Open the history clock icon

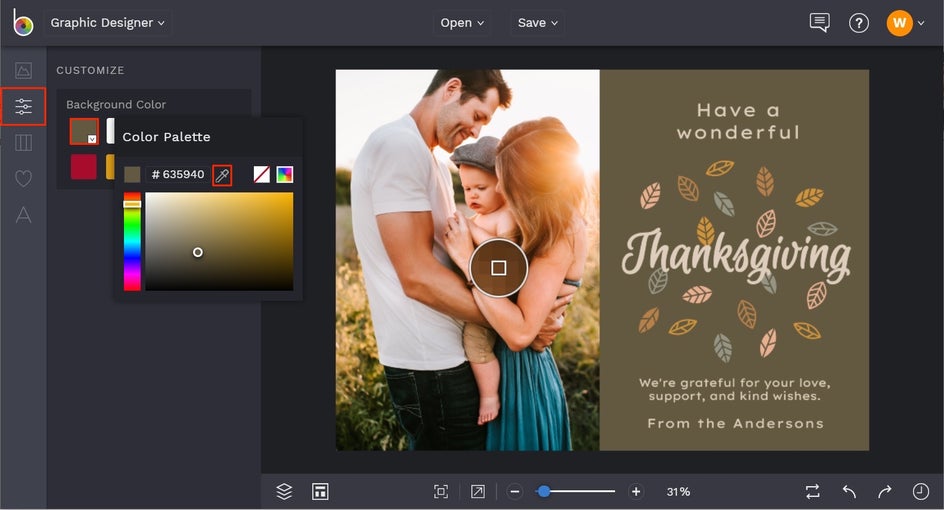click(x=920, y=491)
